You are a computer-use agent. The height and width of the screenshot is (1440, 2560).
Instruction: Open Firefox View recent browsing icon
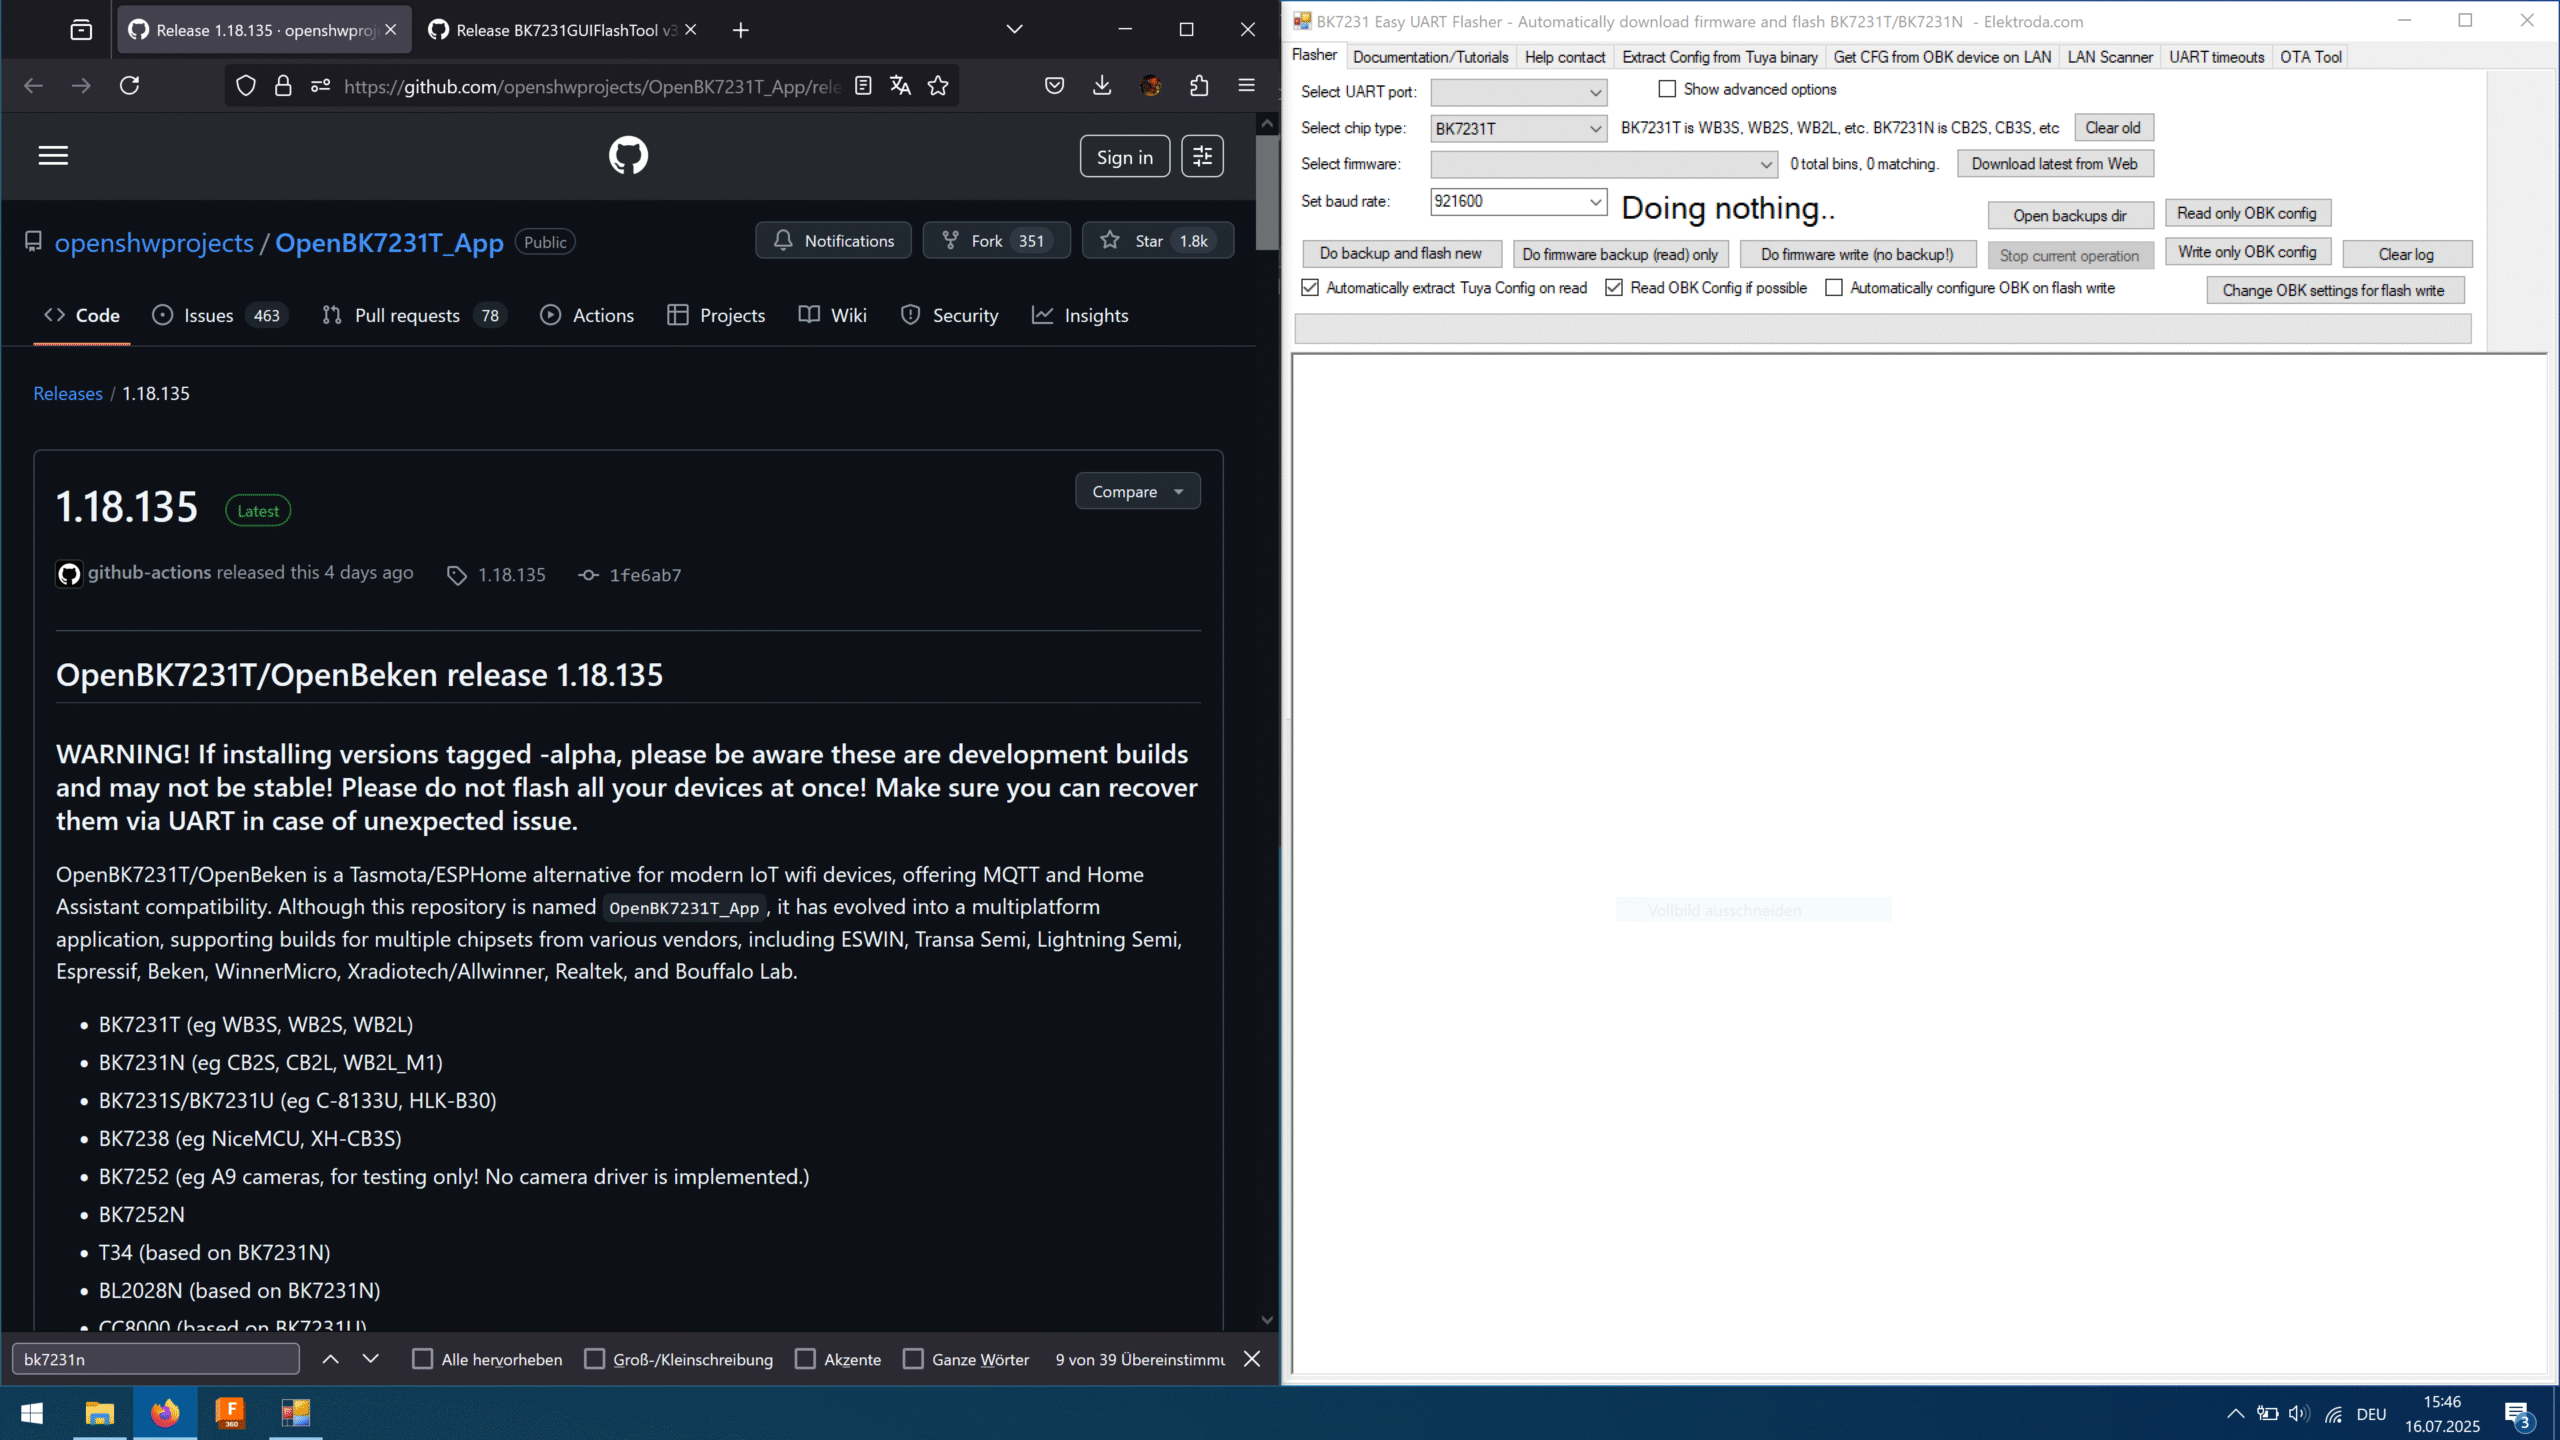click(81, 30)
